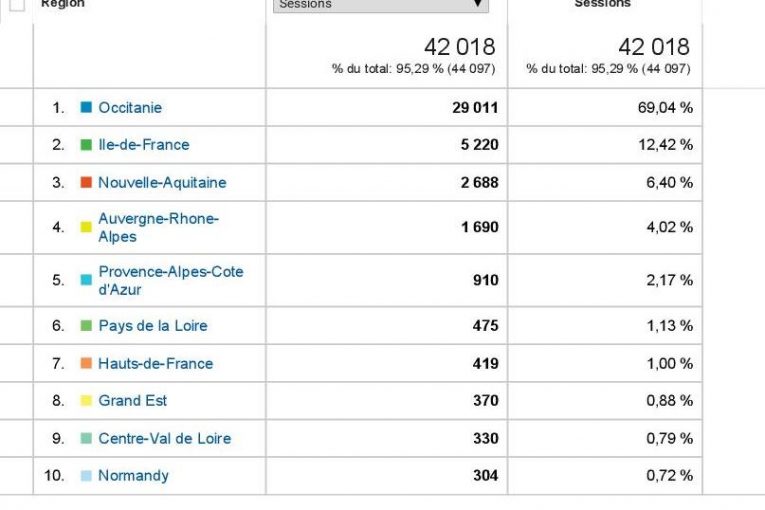Click the orange swatch beside Hauts-de-France
Viewport: 765px width, 510px height.
(86, 363)
